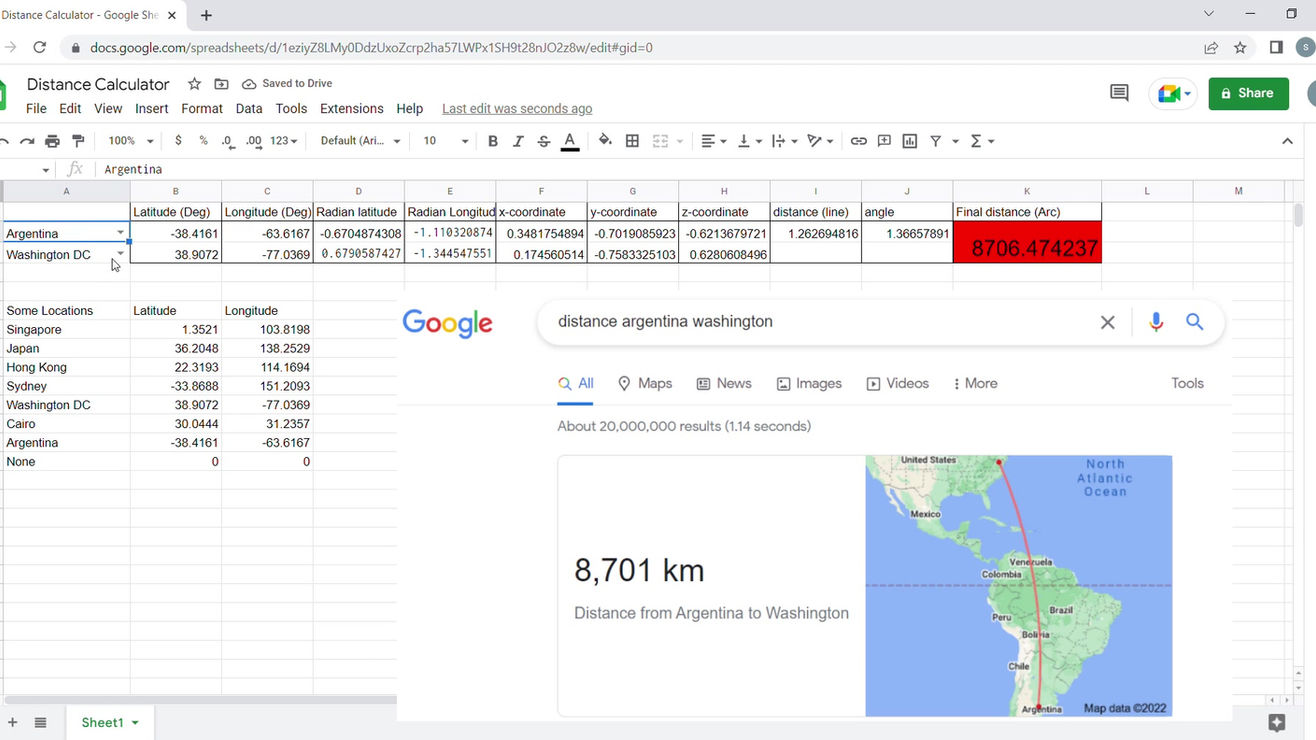Image resolution: width=1316 pixels, height=740 pixels.
Task: Switch to the Images tab in Google results
Action: point(809,384)
